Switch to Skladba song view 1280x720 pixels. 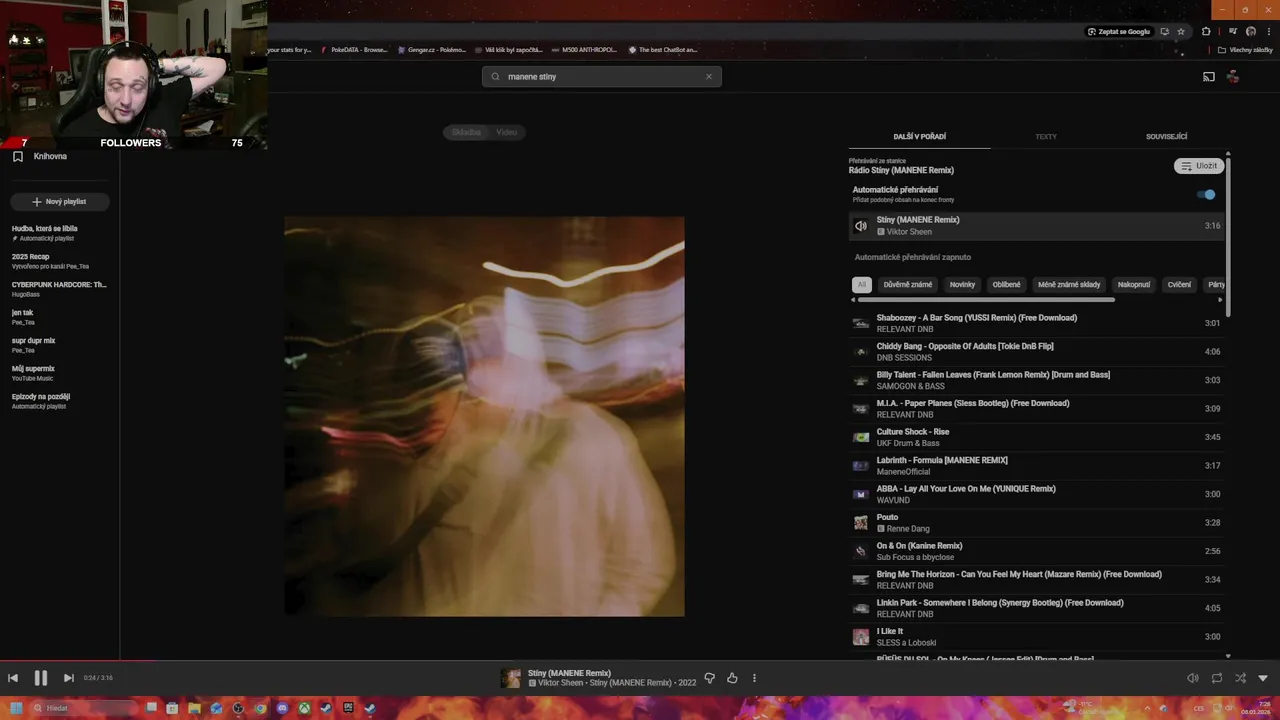pos(466,132)
